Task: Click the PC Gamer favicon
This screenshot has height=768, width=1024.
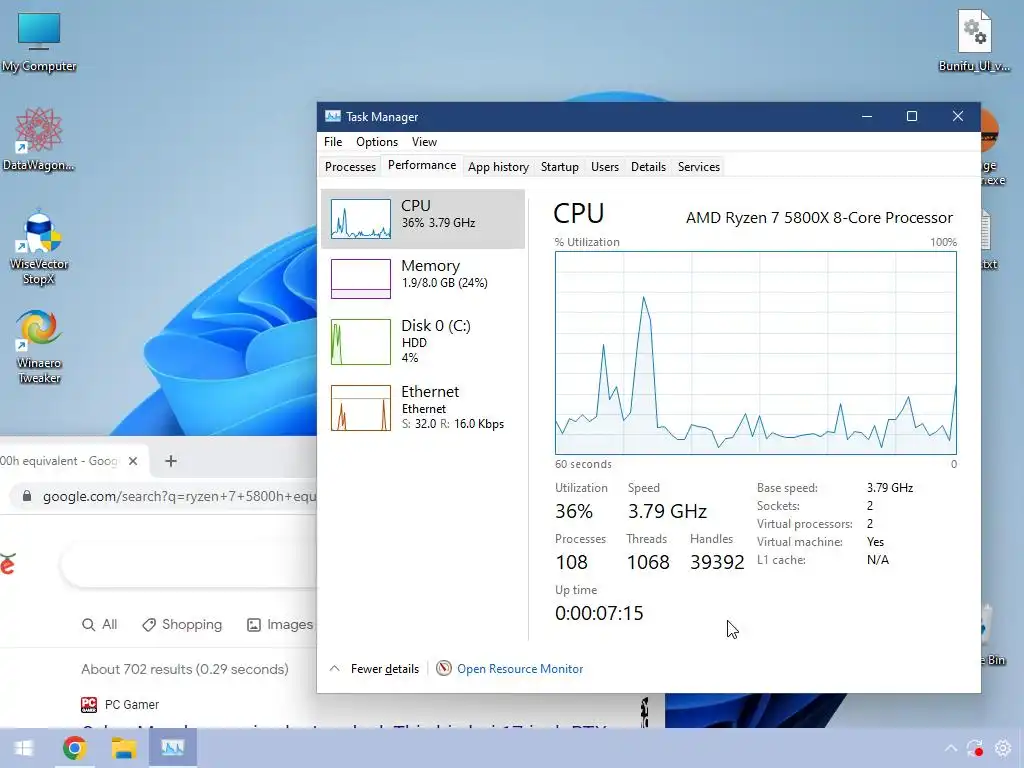Action: click(x=89, y=705)
